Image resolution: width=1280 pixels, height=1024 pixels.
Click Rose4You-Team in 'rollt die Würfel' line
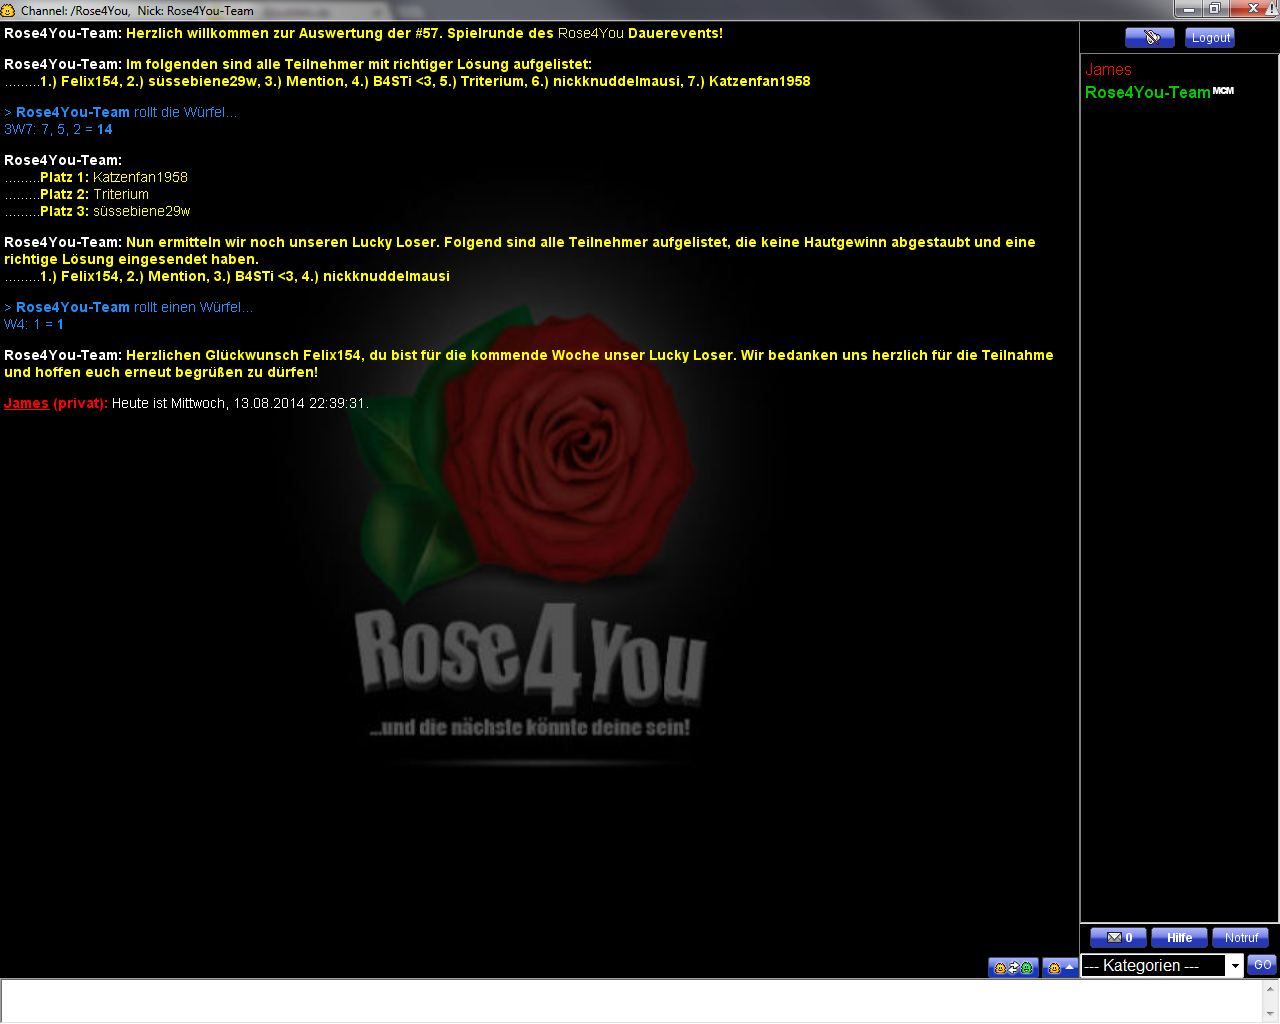(73, 112)
